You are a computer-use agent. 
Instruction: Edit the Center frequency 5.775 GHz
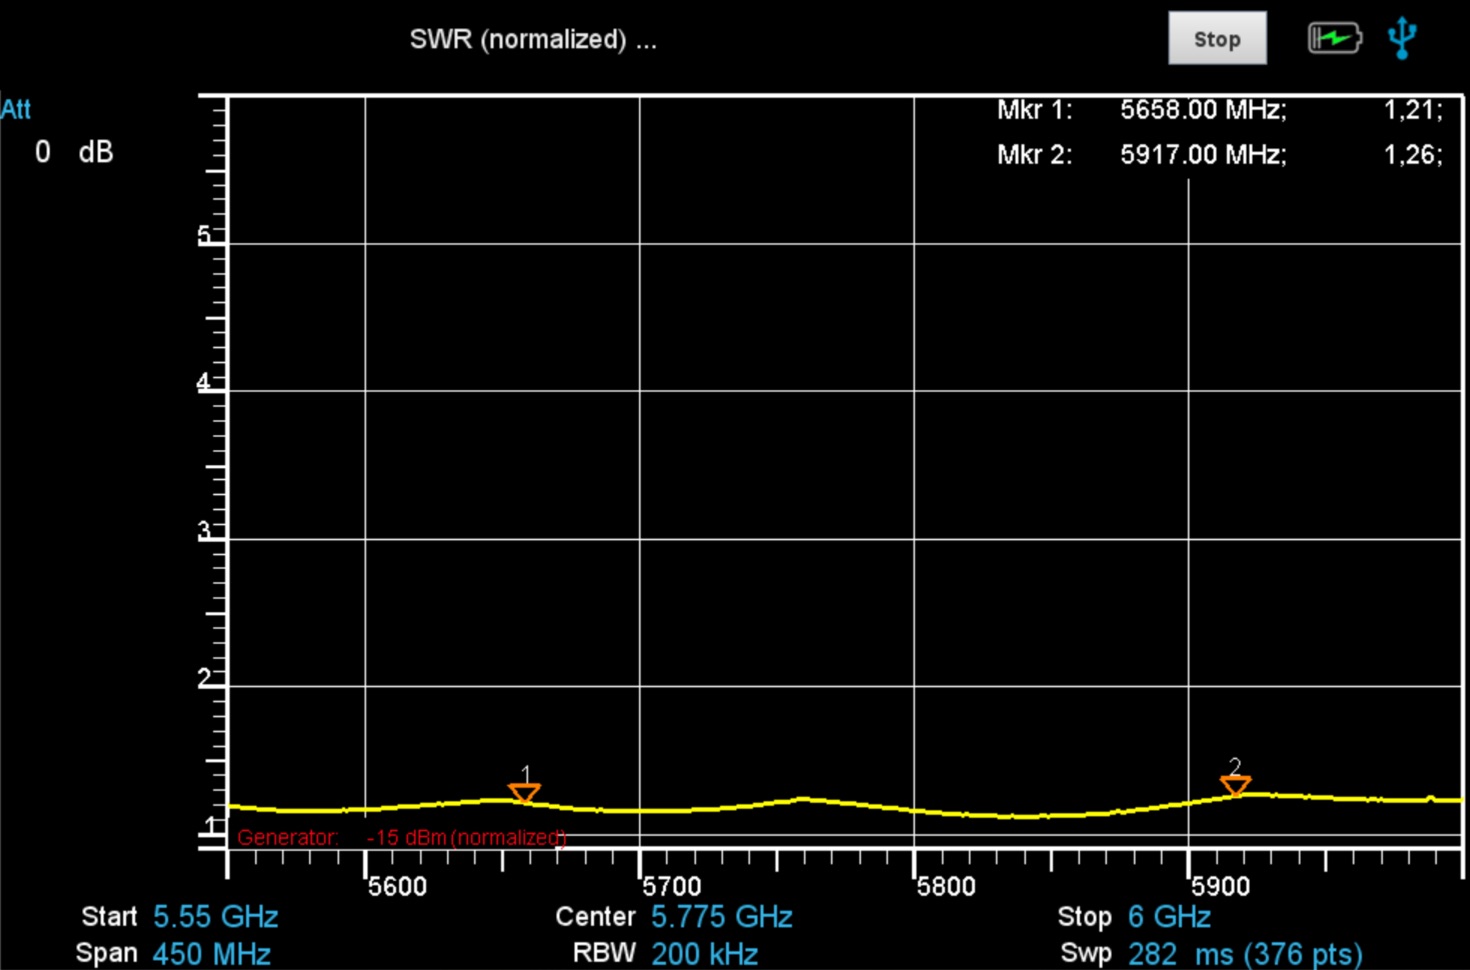[721, 917]
